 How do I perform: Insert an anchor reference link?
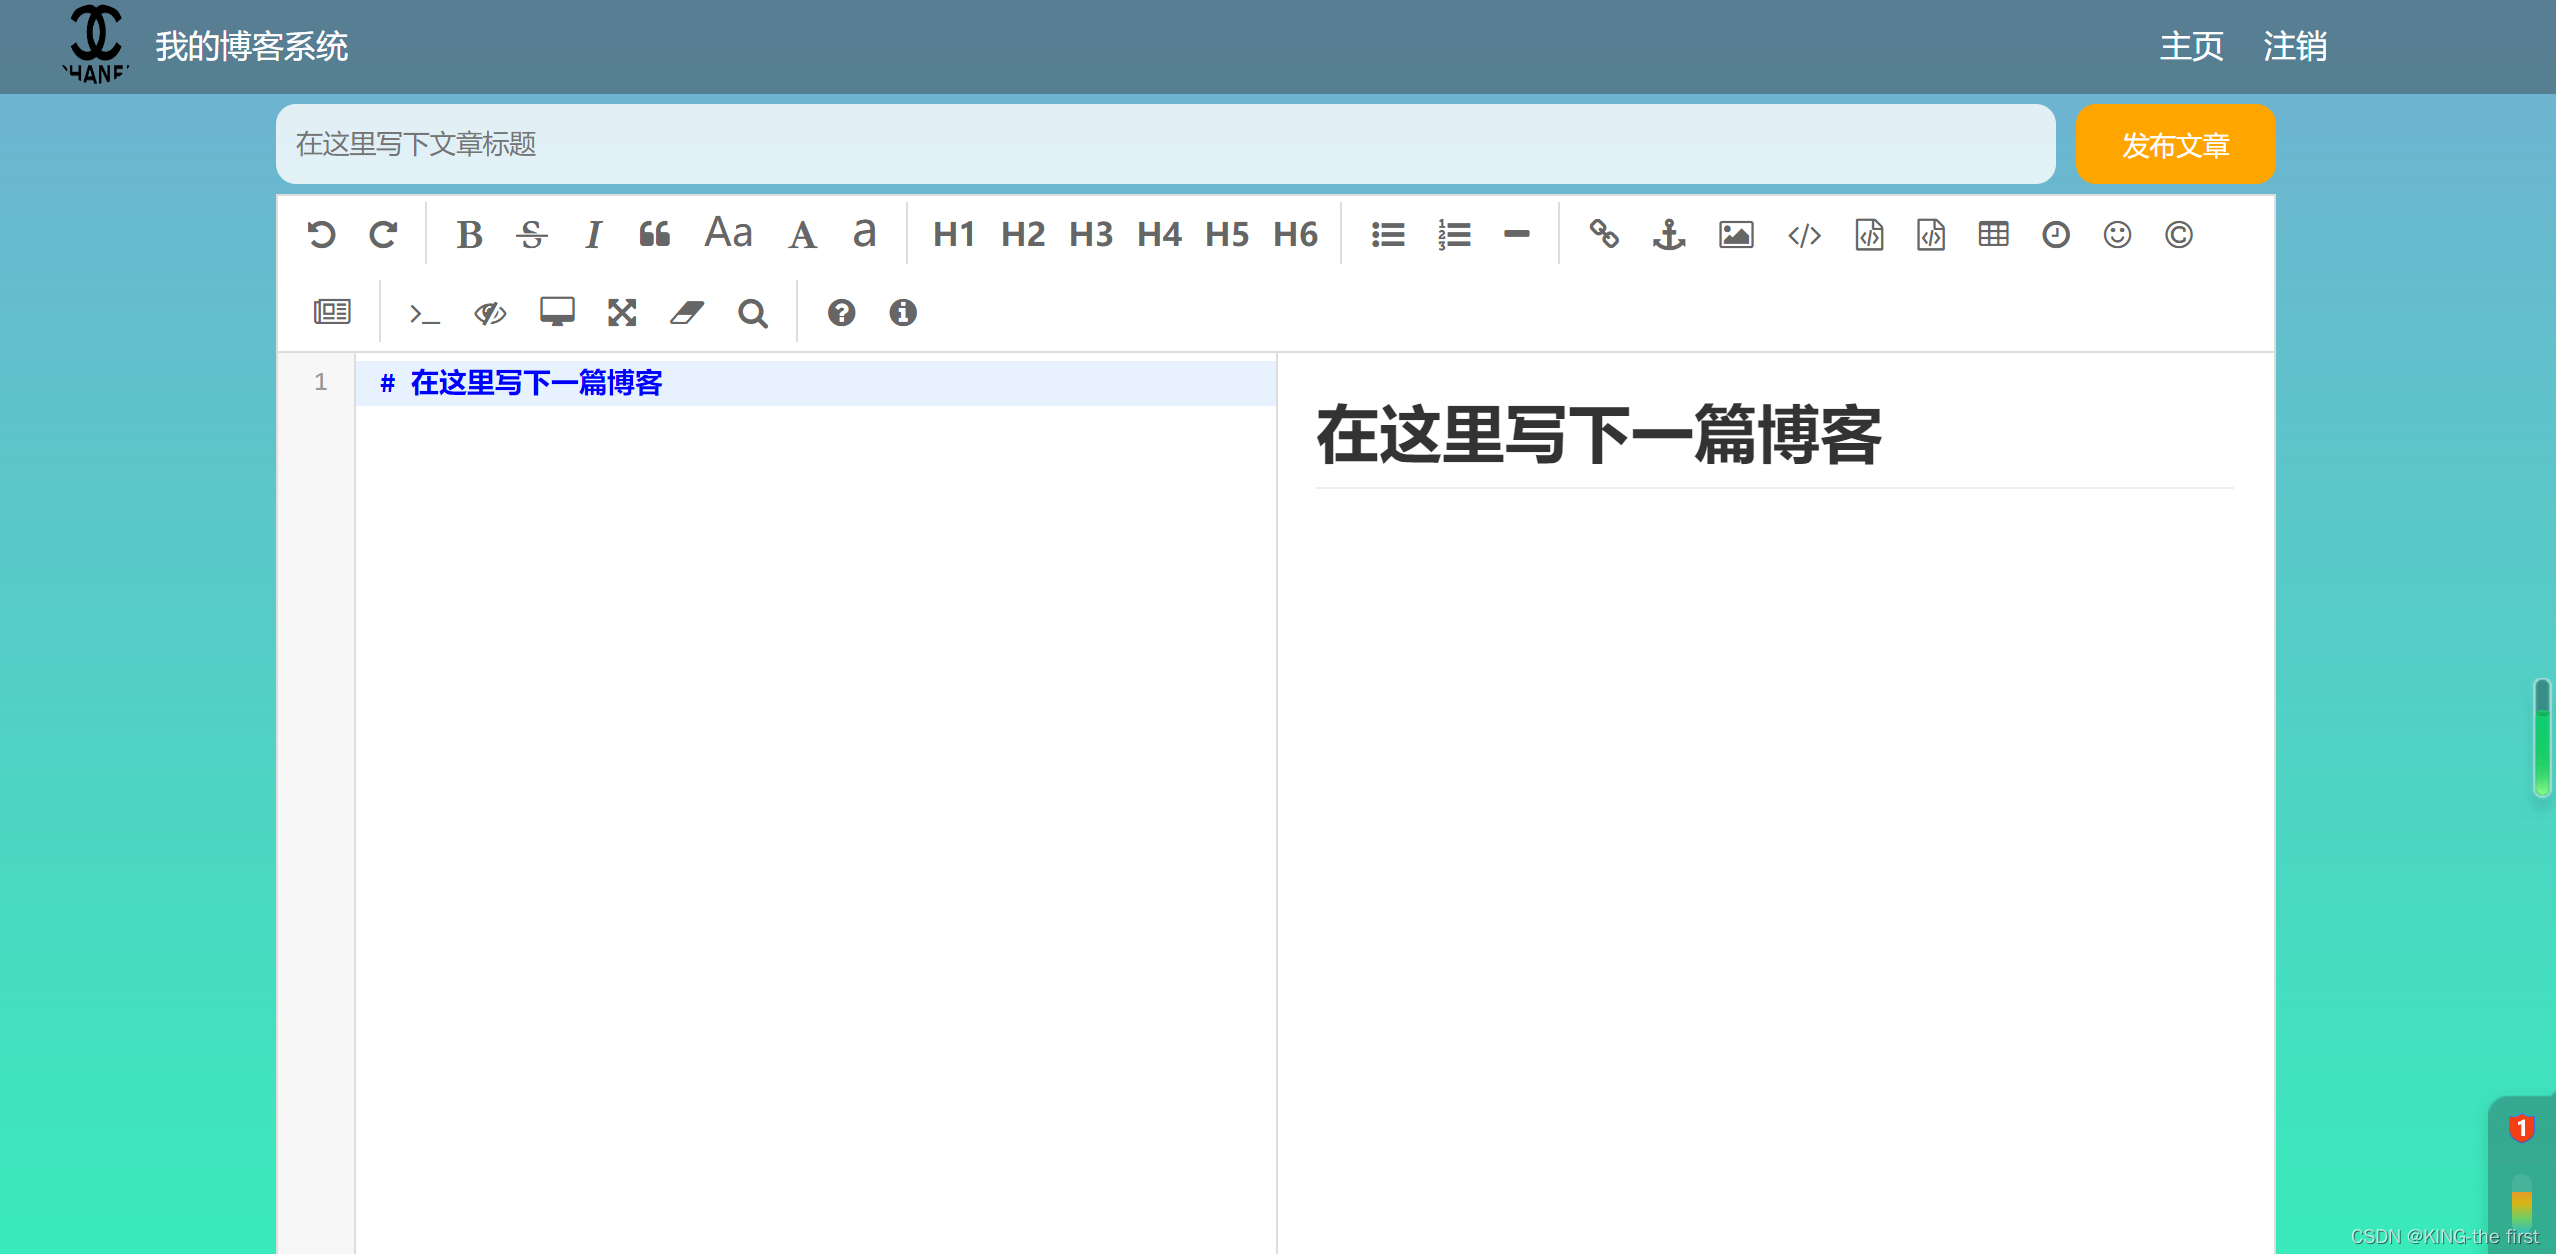pos(1668,234)
